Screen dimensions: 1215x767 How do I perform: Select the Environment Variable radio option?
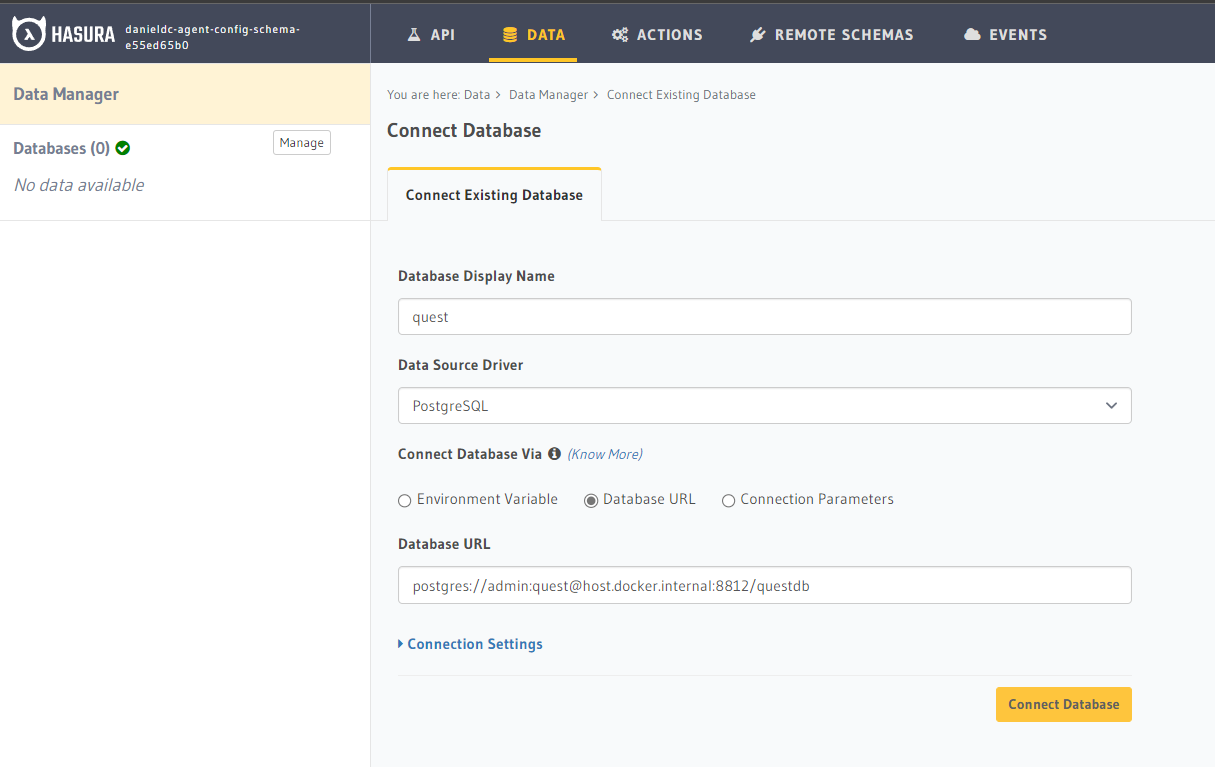pos(404,500)
